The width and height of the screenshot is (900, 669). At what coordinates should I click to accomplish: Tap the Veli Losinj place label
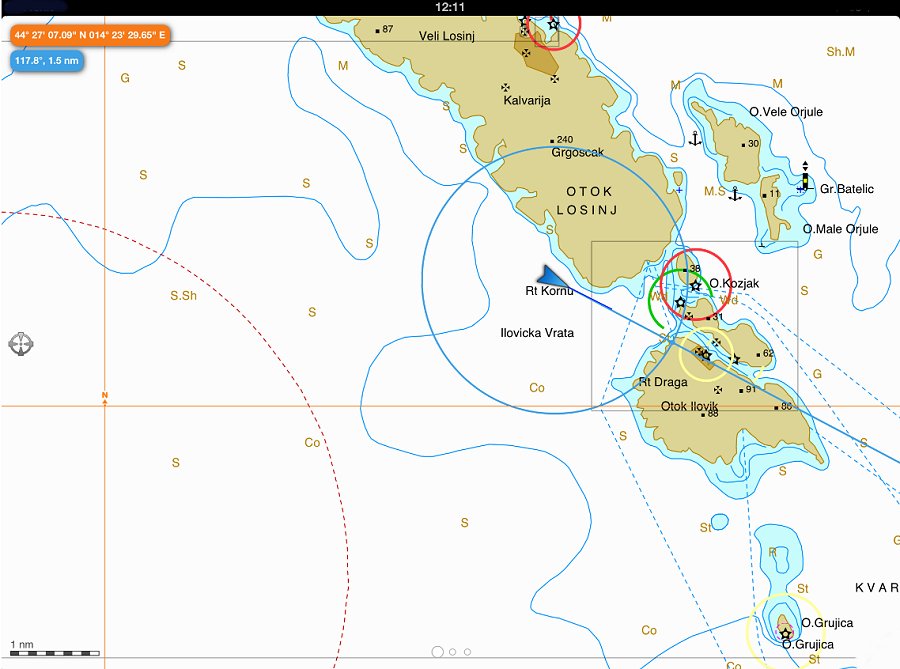click(x=448, y=35)
